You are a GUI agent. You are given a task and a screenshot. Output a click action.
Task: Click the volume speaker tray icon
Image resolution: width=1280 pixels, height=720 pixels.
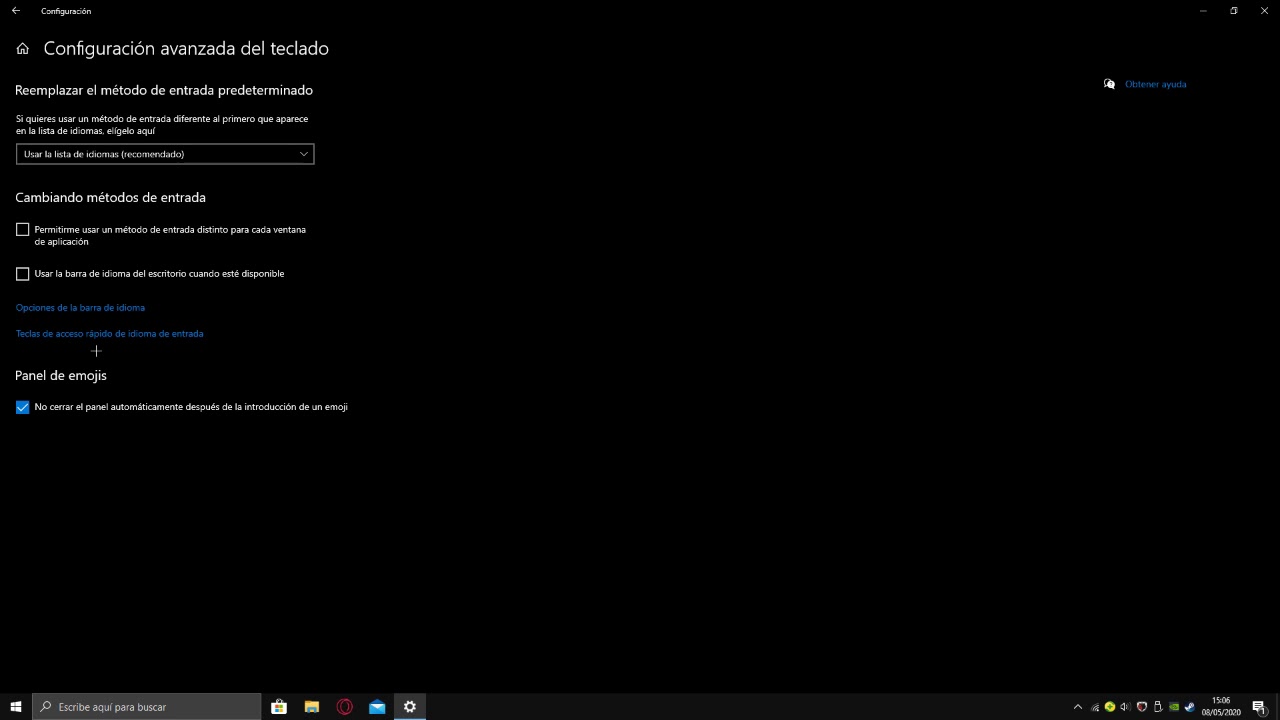coord(1125,707)
